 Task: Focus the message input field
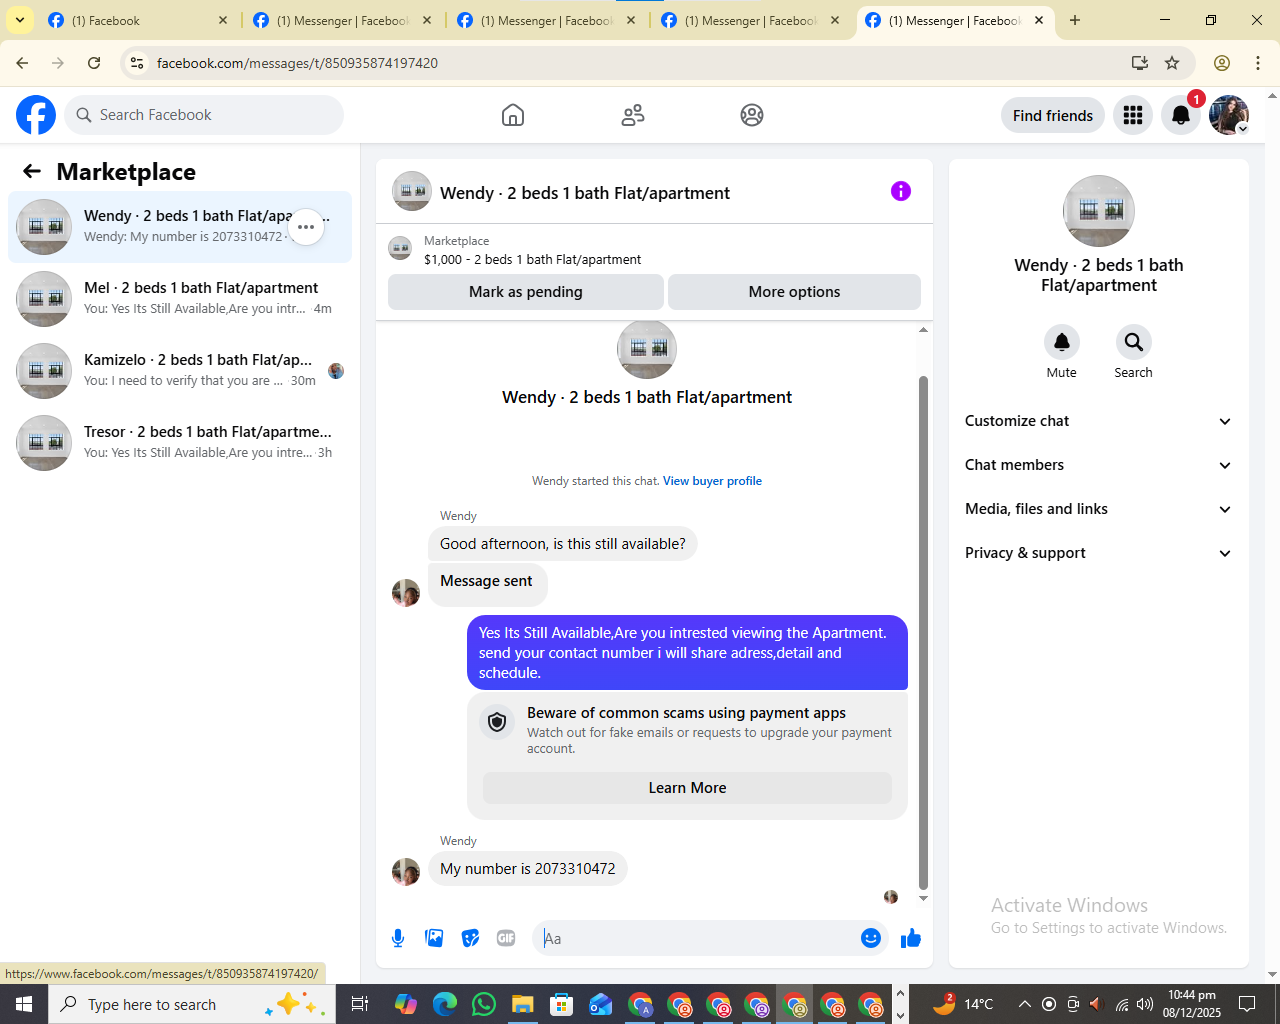coord(698,938)
